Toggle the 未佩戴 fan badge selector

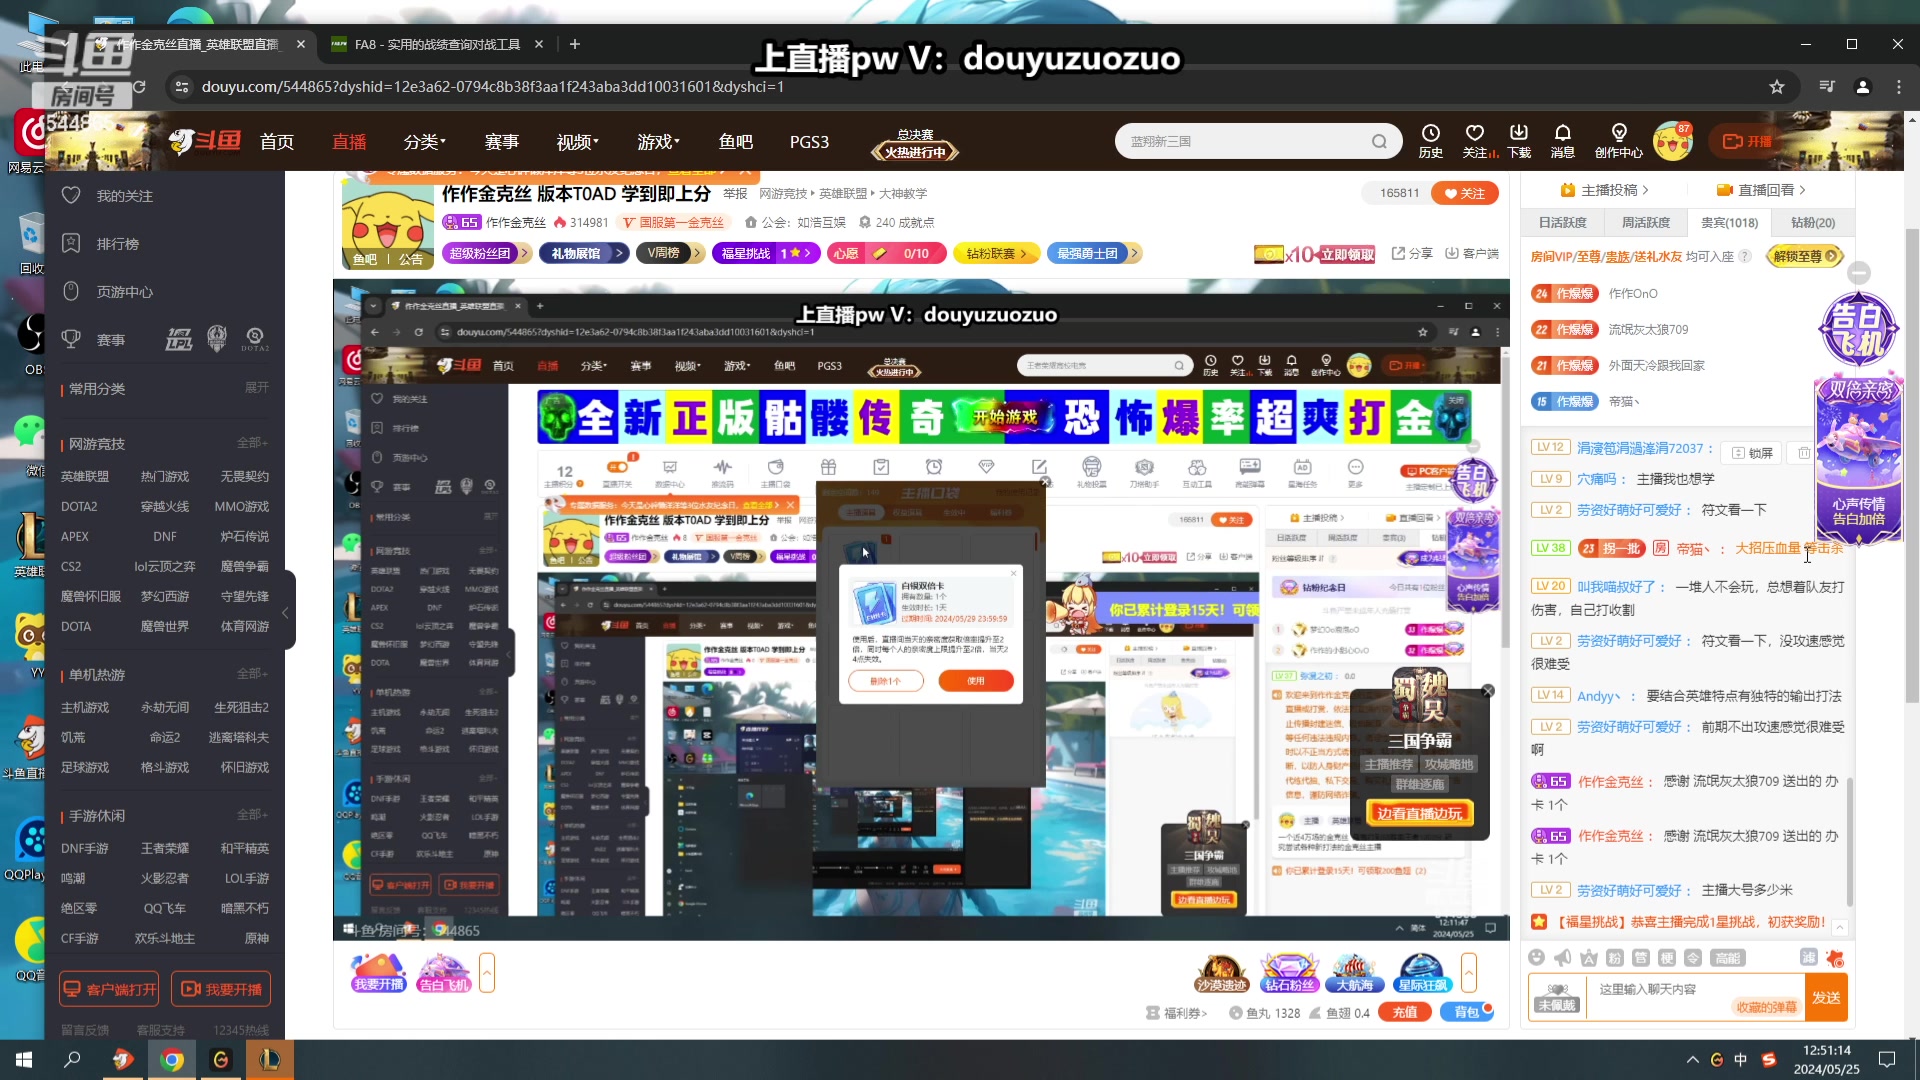click(x=1558, y=997)
